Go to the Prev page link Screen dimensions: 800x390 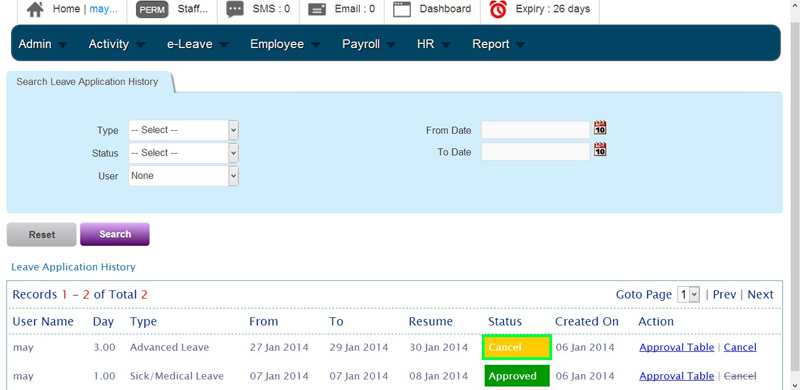click(x=724, y=295)
